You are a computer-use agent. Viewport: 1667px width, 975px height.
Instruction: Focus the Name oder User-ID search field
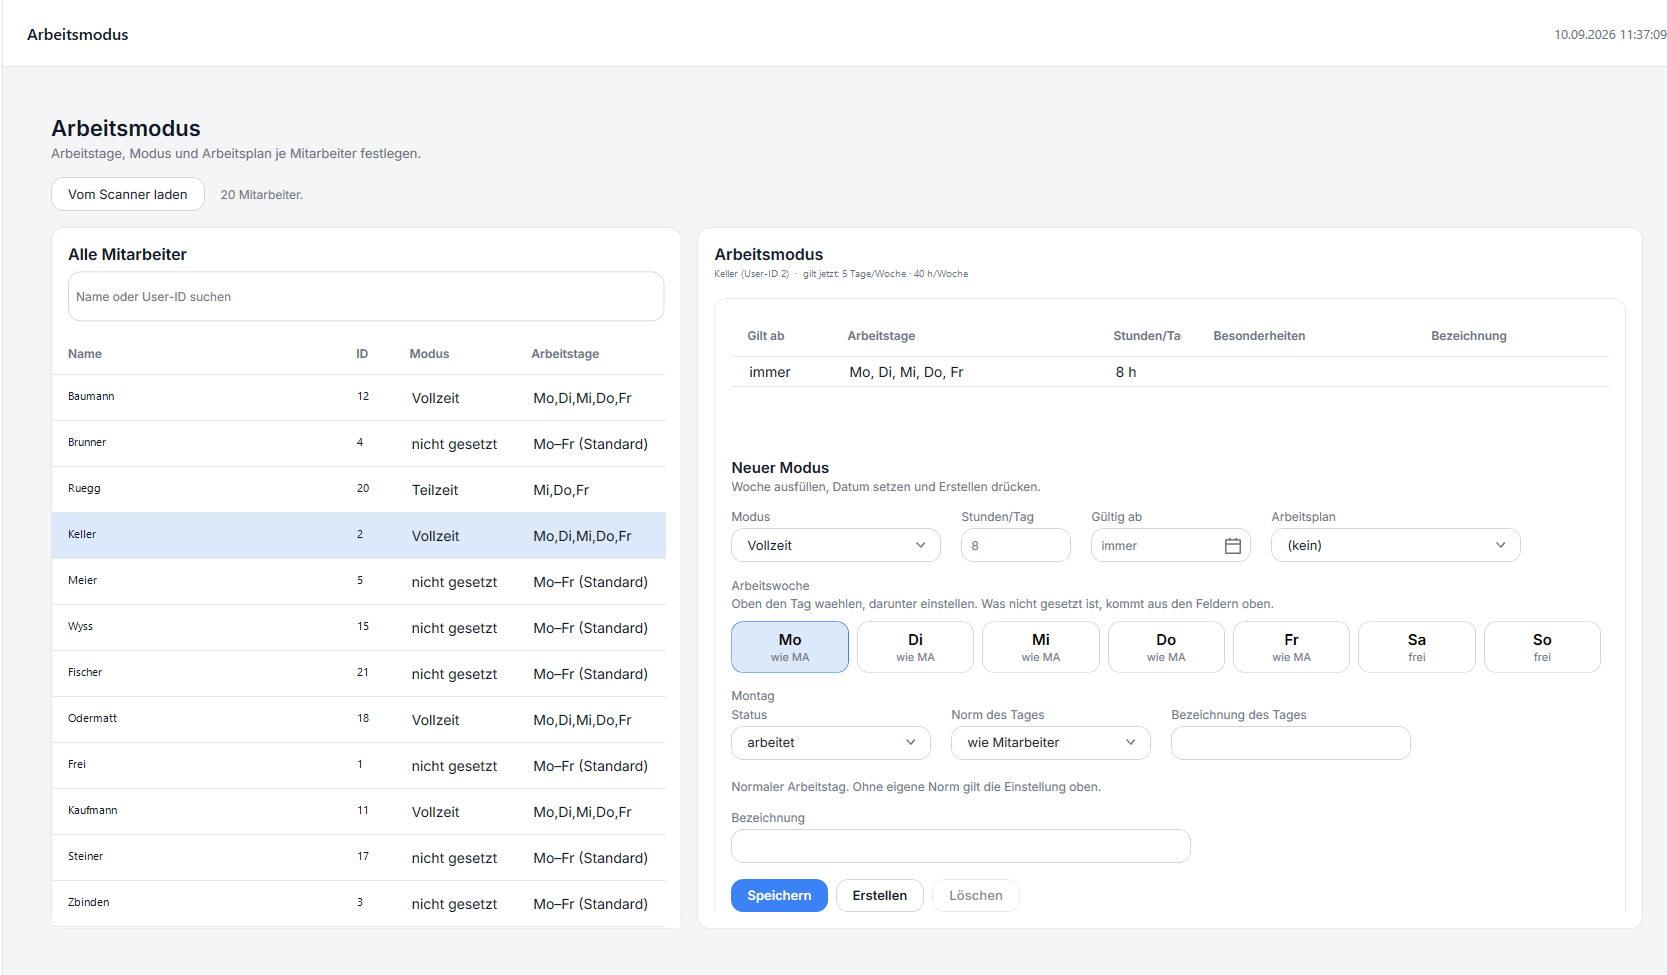pos(366,297)
